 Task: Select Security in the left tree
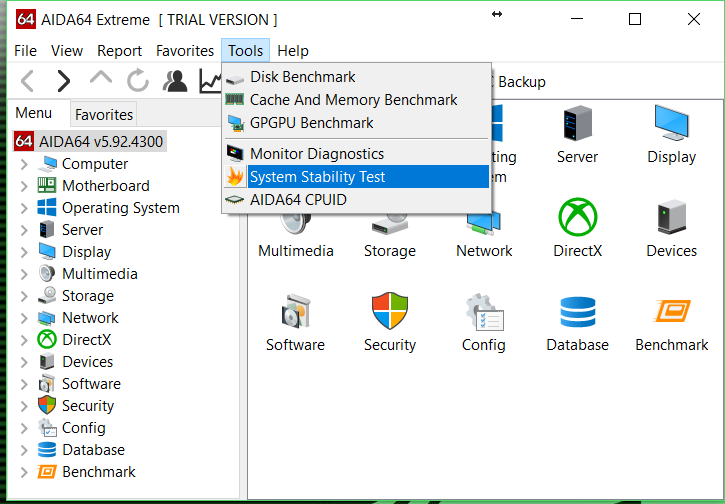(88, 406)
